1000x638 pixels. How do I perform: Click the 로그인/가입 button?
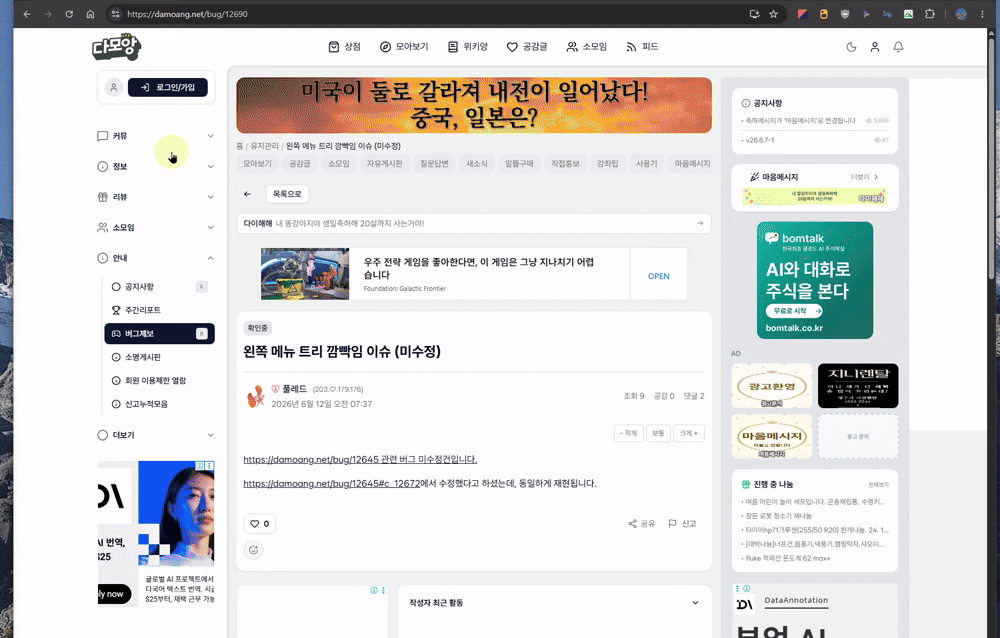(168, 87)
